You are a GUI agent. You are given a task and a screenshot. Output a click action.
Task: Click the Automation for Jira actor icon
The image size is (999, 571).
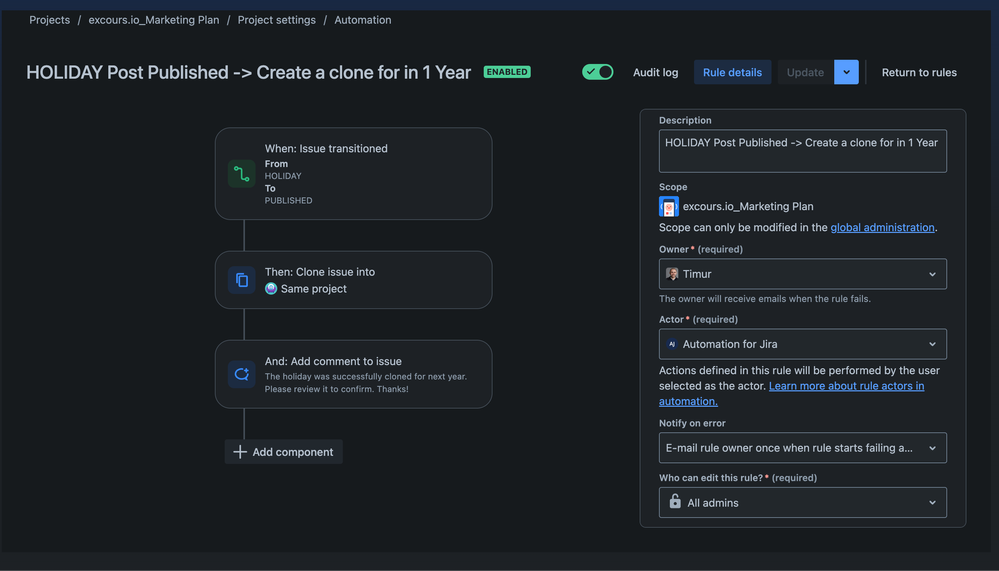click(x=672, y=344)
